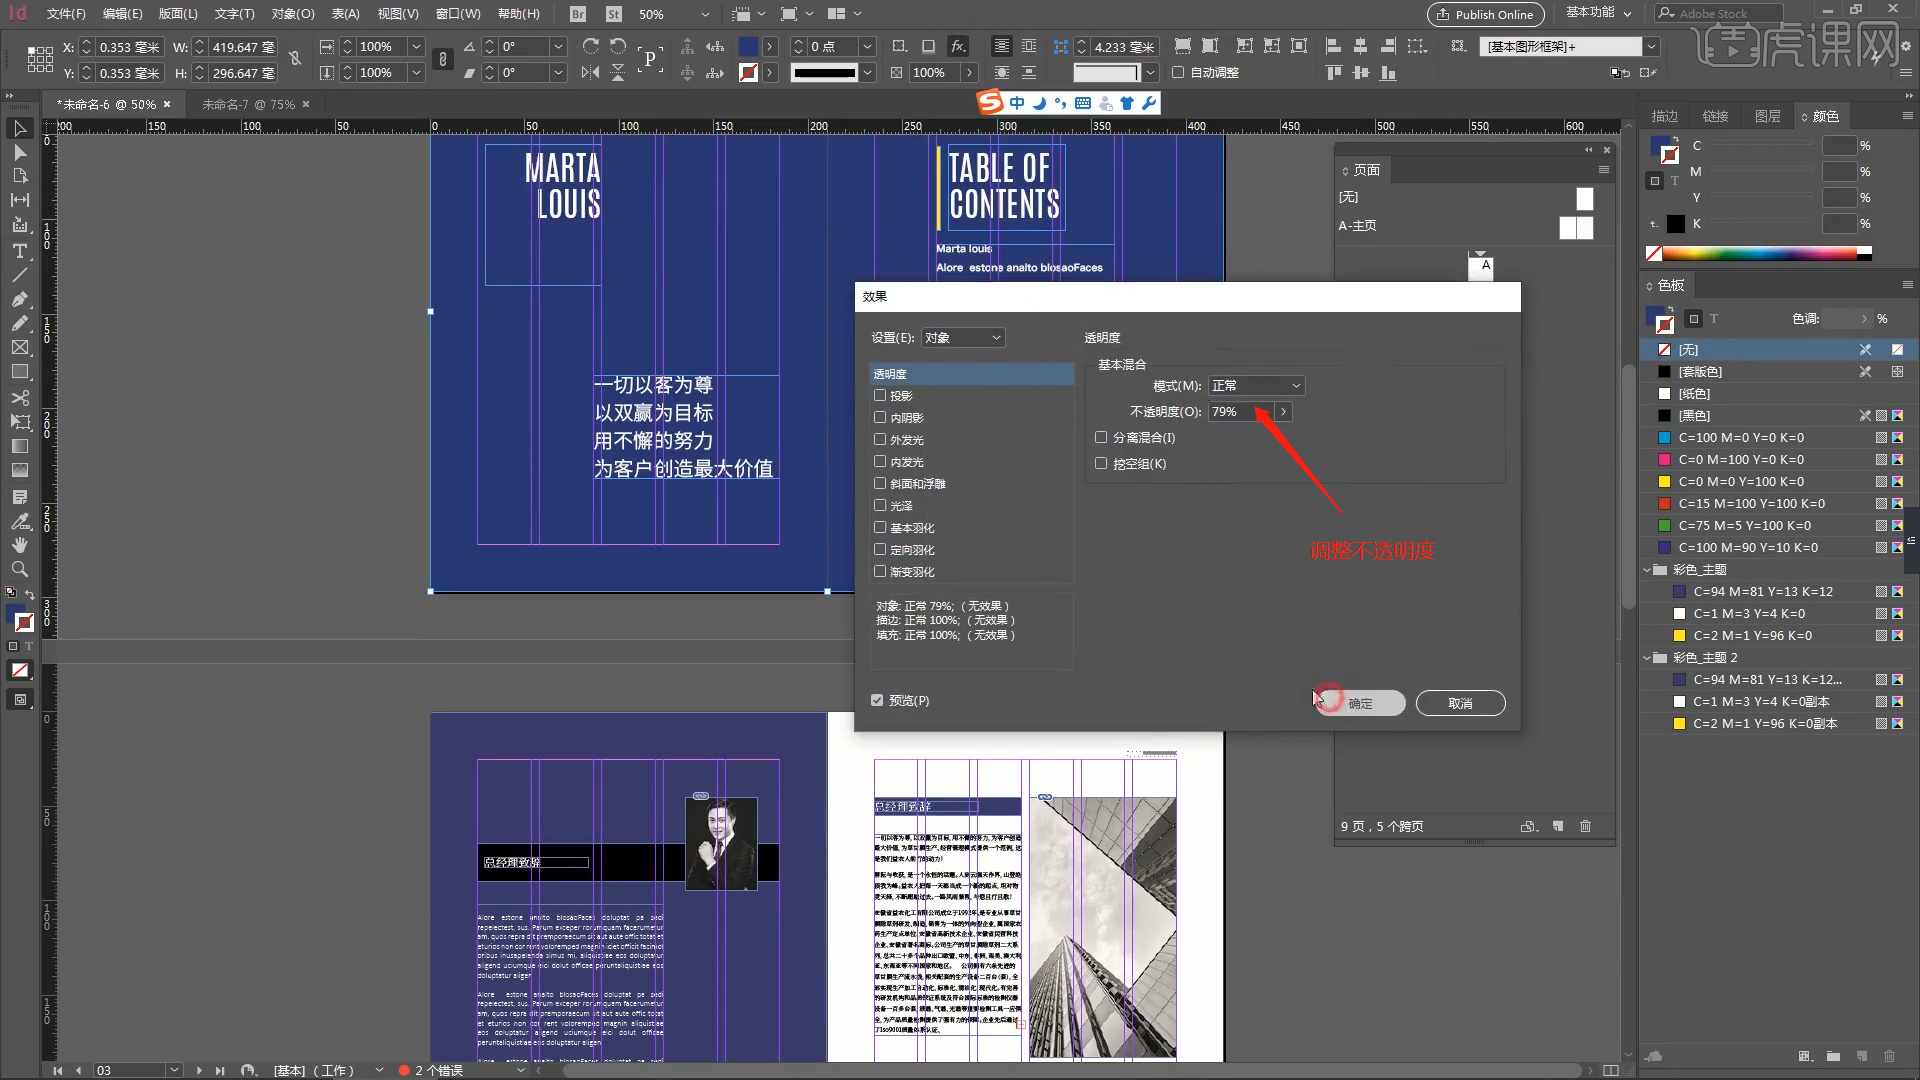This screenshot has height=1080, width=1920.
Task: Select the Scissors tool
Action: click(x=19, y=397)
